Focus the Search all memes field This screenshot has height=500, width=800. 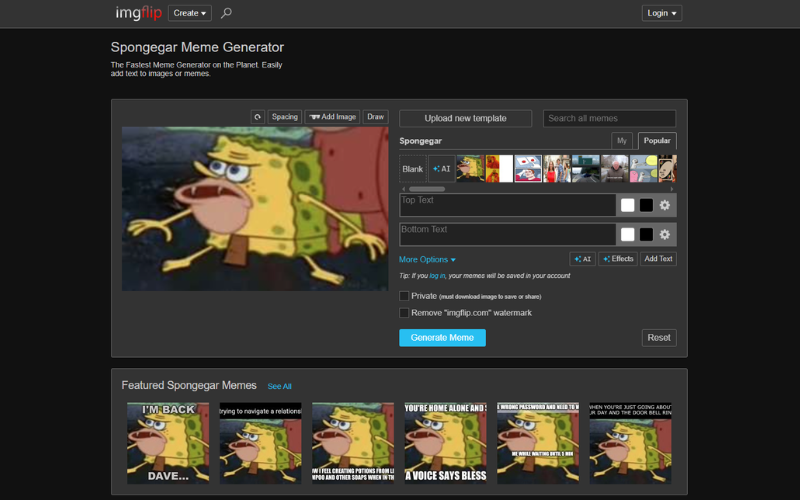click(609, 118)
